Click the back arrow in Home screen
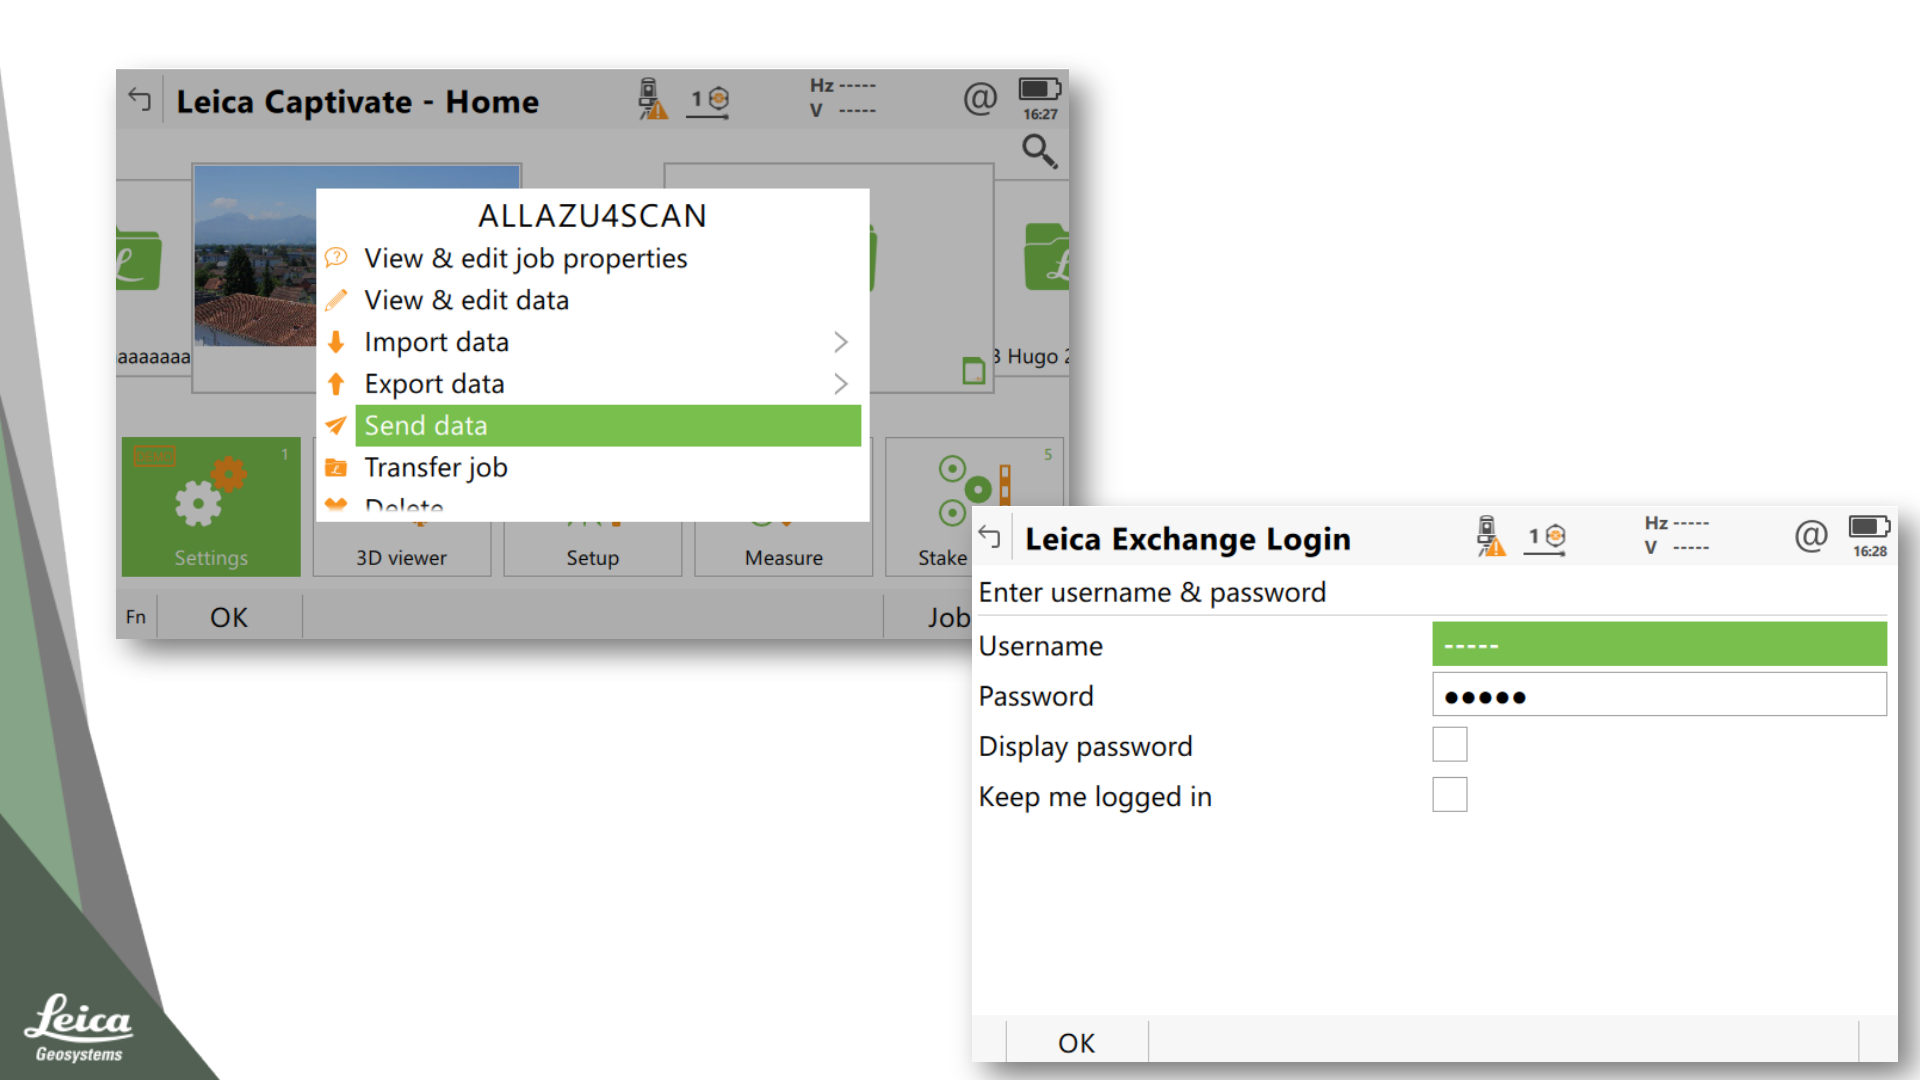The width and height of the screenshot is (1920, 1080). point(140,100)
